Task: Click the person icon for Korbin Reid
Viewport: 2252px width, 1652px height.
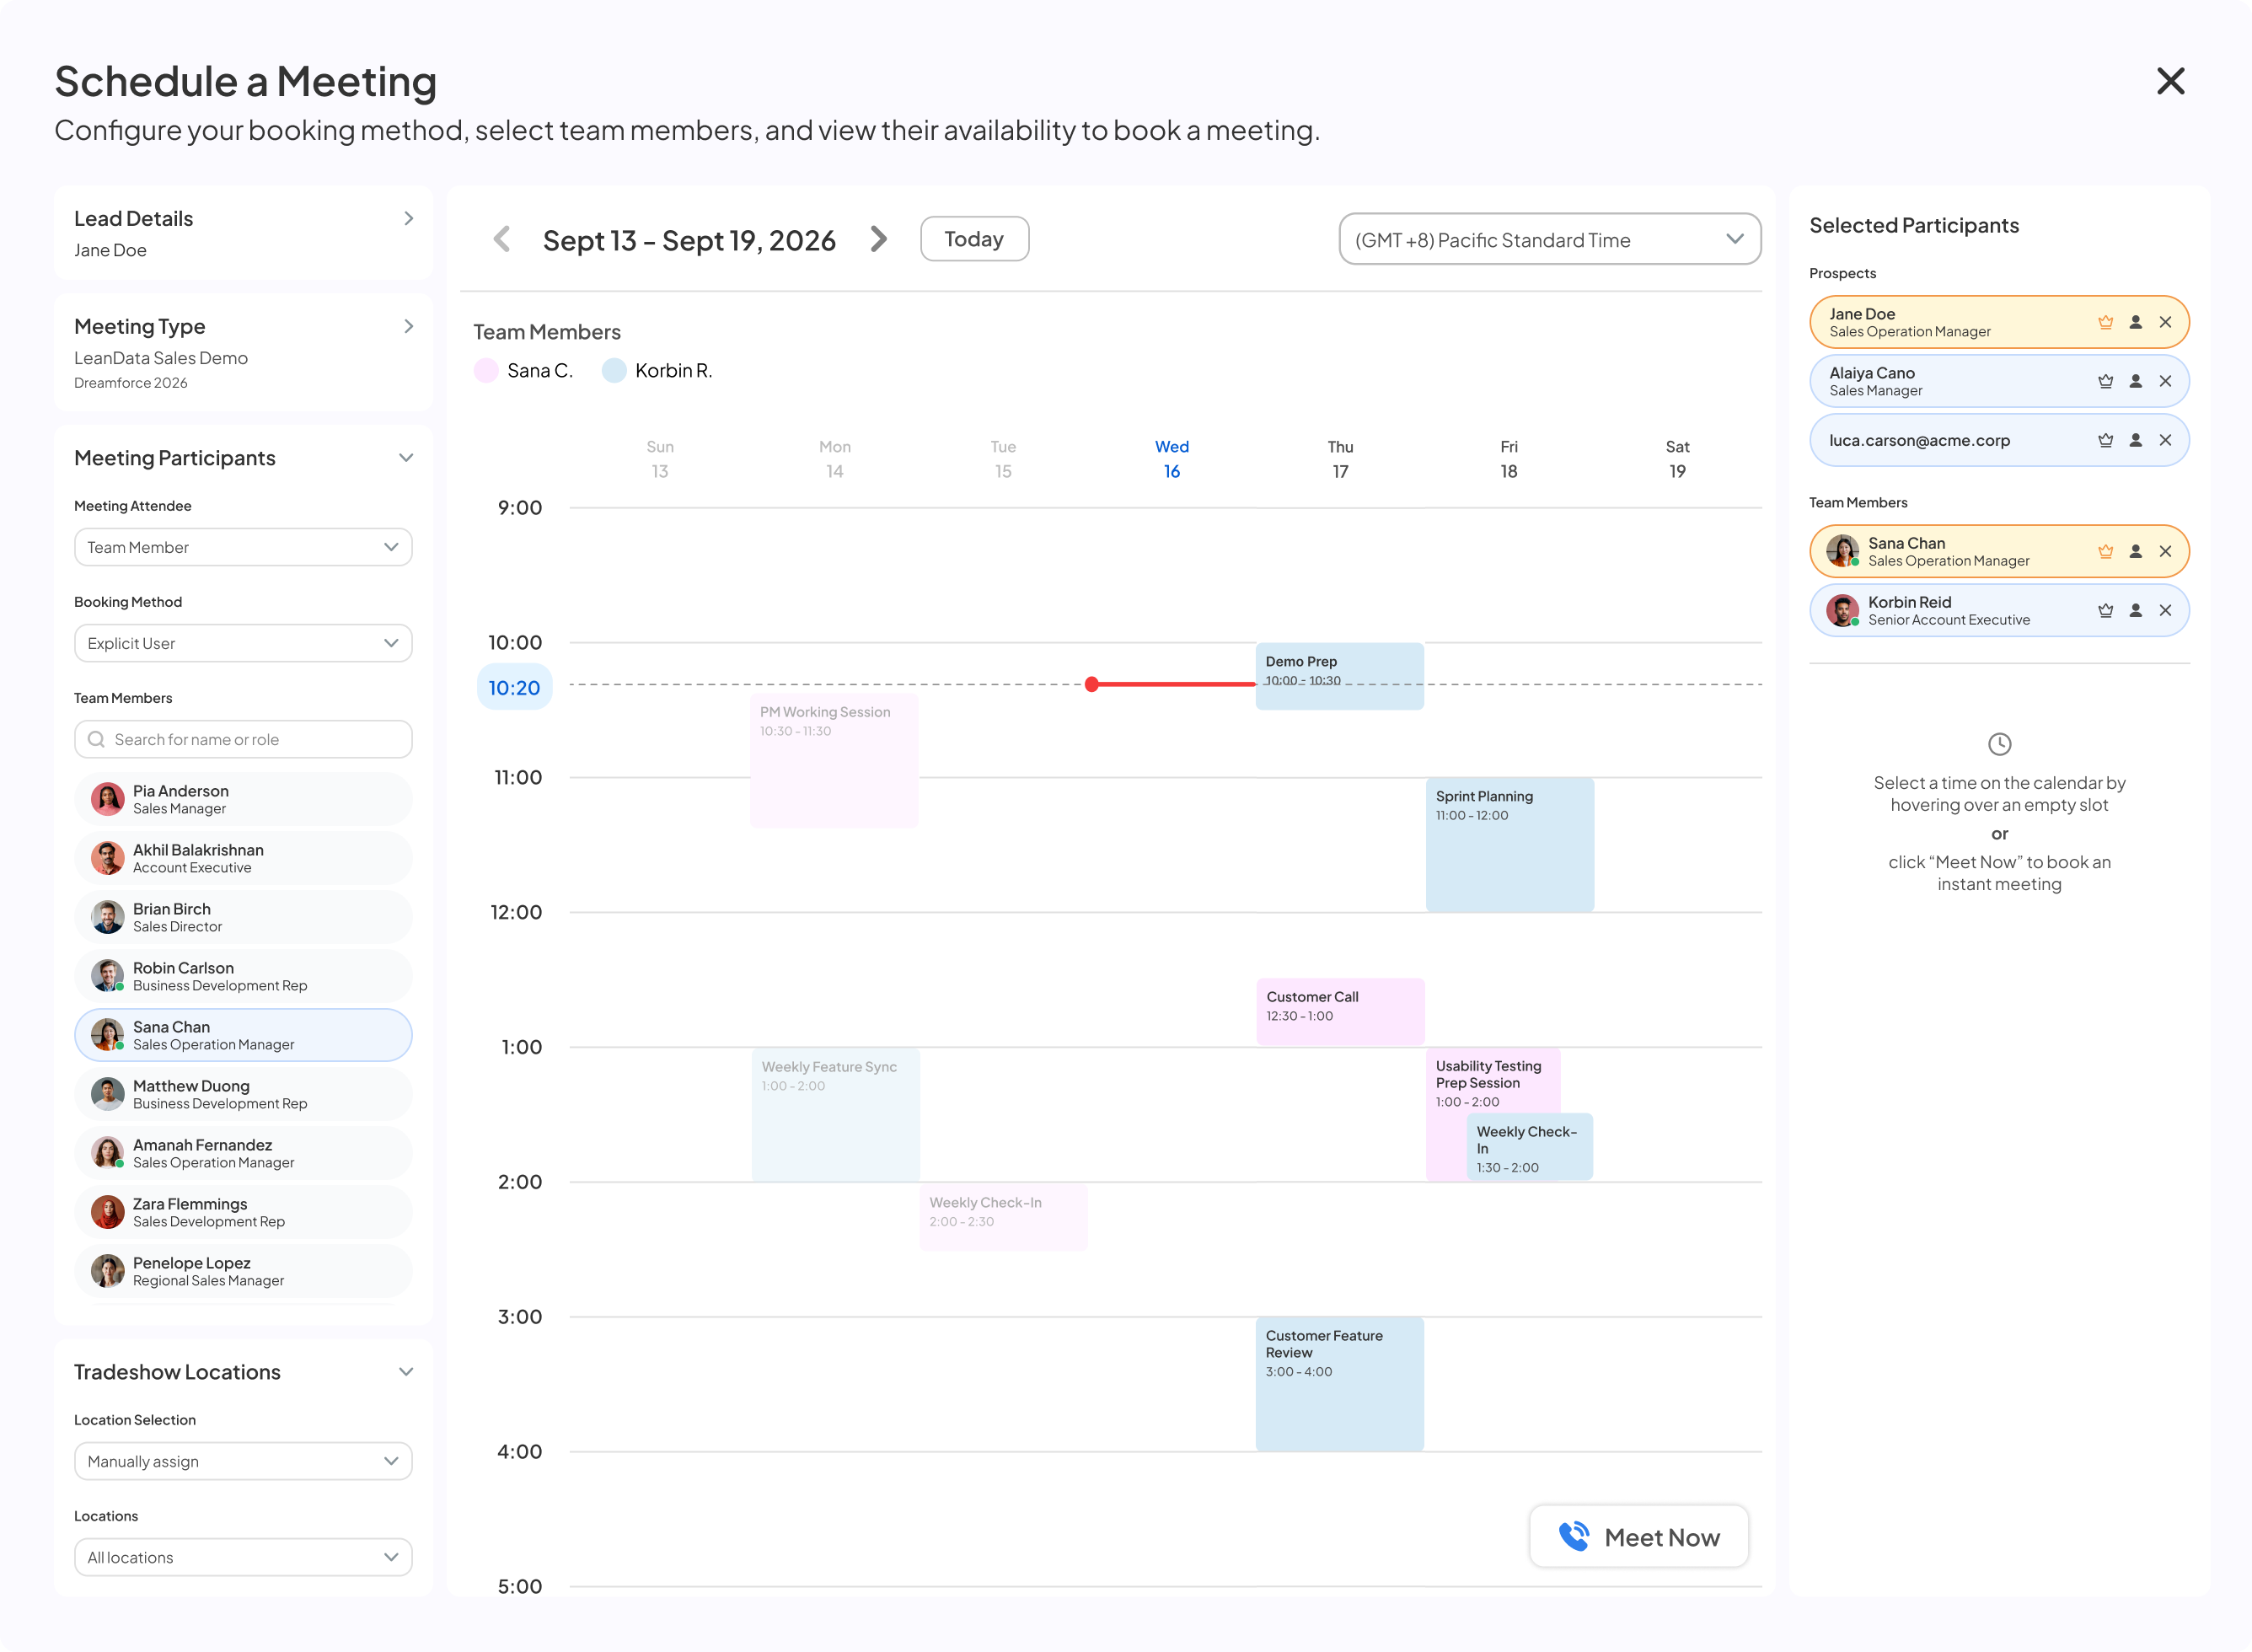Action: click(x=2136, y=610)
